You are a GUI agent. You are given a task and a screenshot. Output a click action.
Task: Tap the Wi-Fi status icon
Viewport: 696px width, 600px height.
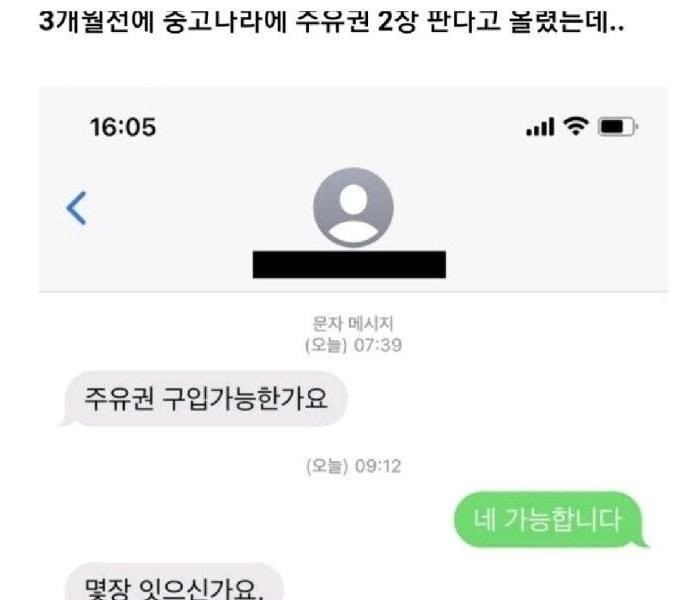pos(576,126)
